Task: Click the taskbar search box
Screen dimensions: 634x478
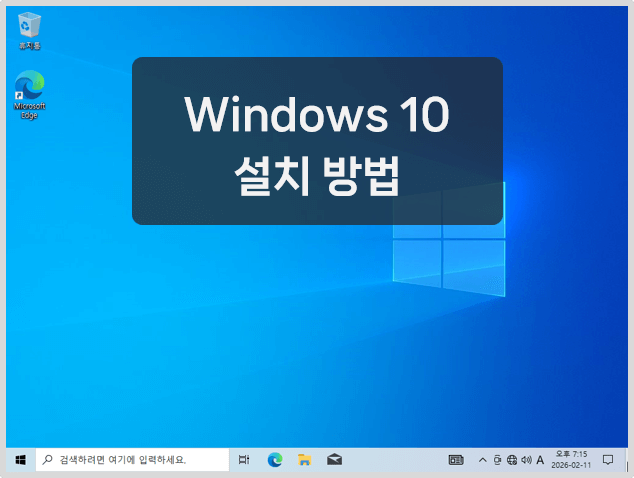Action: (133, 460)
